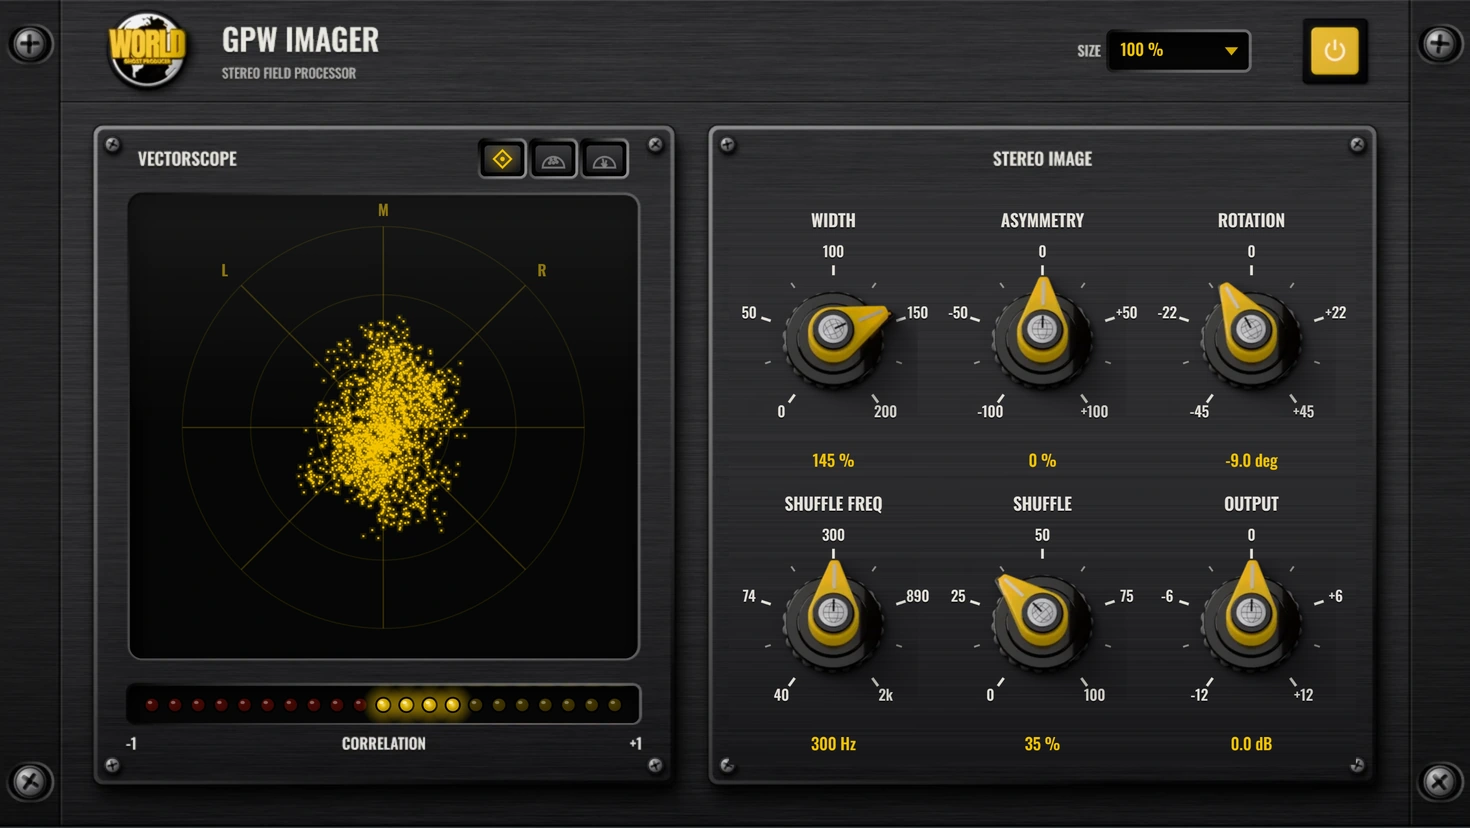Click the +45 mark on the ROTATION dial
Viewport: 1470px width, 828px height.
point(1303,412)
